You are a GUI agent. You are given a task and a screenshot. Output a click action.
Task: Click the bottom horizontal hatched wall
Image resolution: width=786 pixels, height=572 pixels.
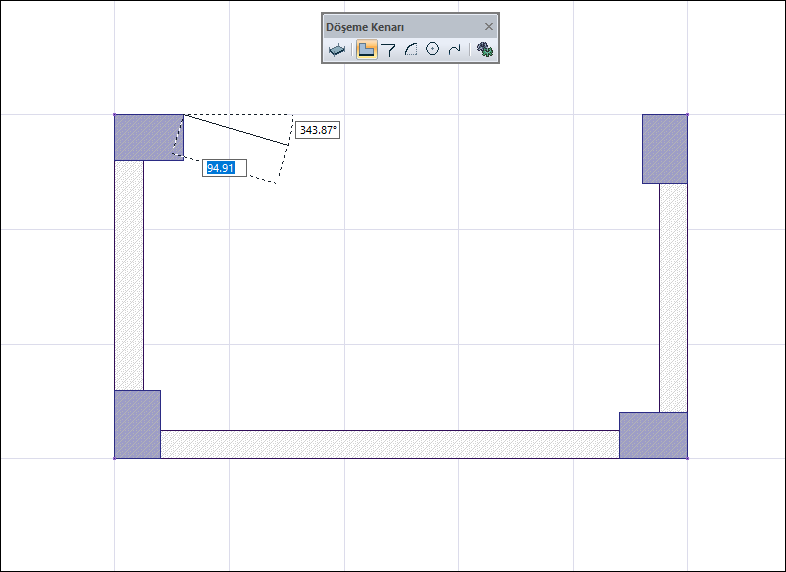pos(390,444)
